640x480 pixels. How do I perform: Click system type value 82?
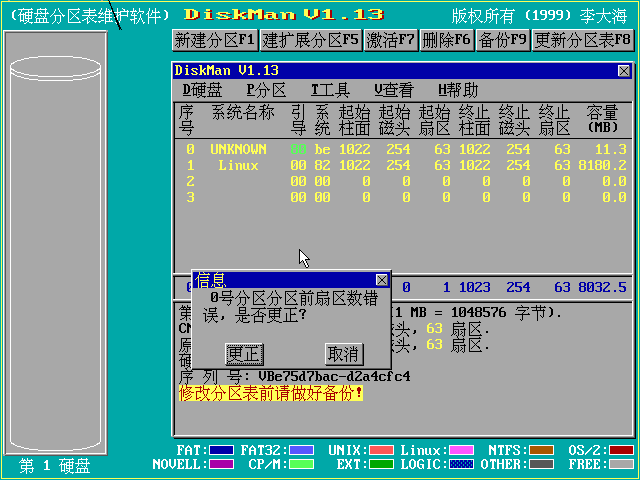(x=322, y=165)
